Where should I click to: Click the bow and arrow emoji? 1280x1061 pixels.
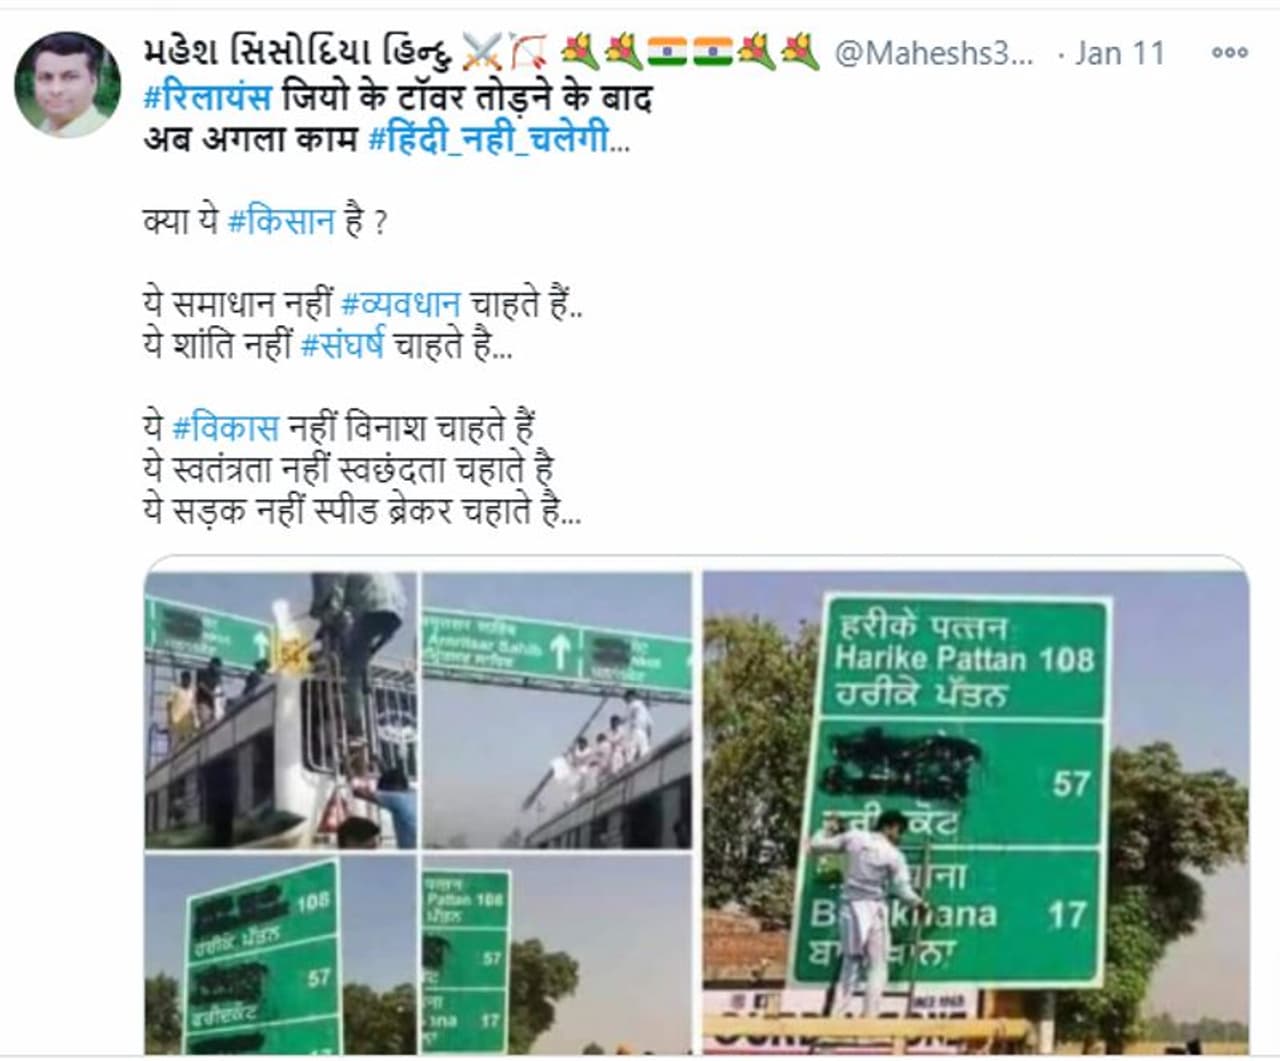pyautogui.click(x=527, y=52)
